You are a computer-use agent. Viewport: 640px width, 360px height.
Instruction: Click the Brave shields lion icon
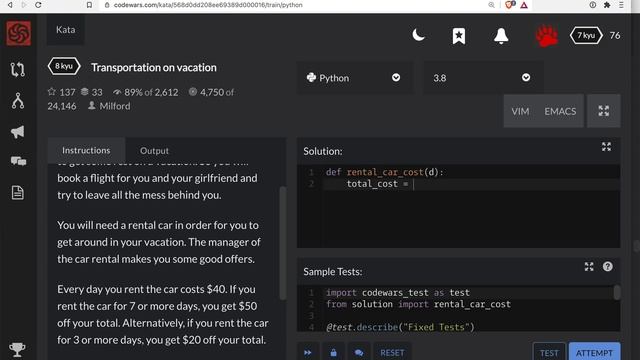(x=510, y=5)
